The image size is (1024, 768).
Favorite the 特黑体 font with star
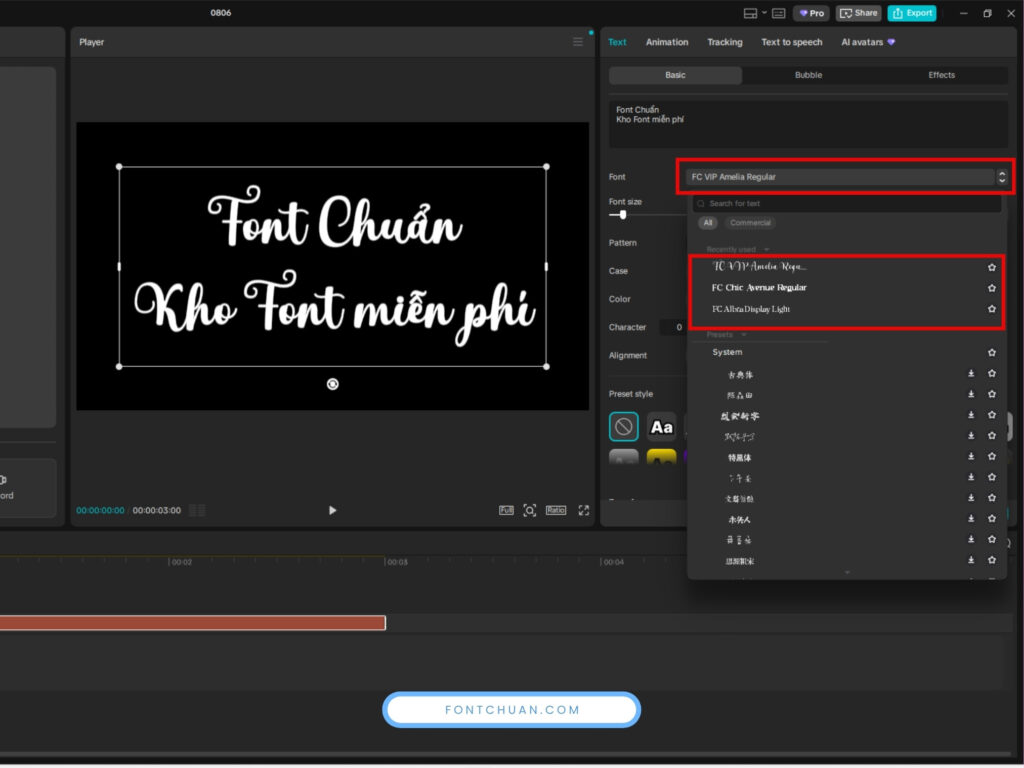tap(992, 456)
